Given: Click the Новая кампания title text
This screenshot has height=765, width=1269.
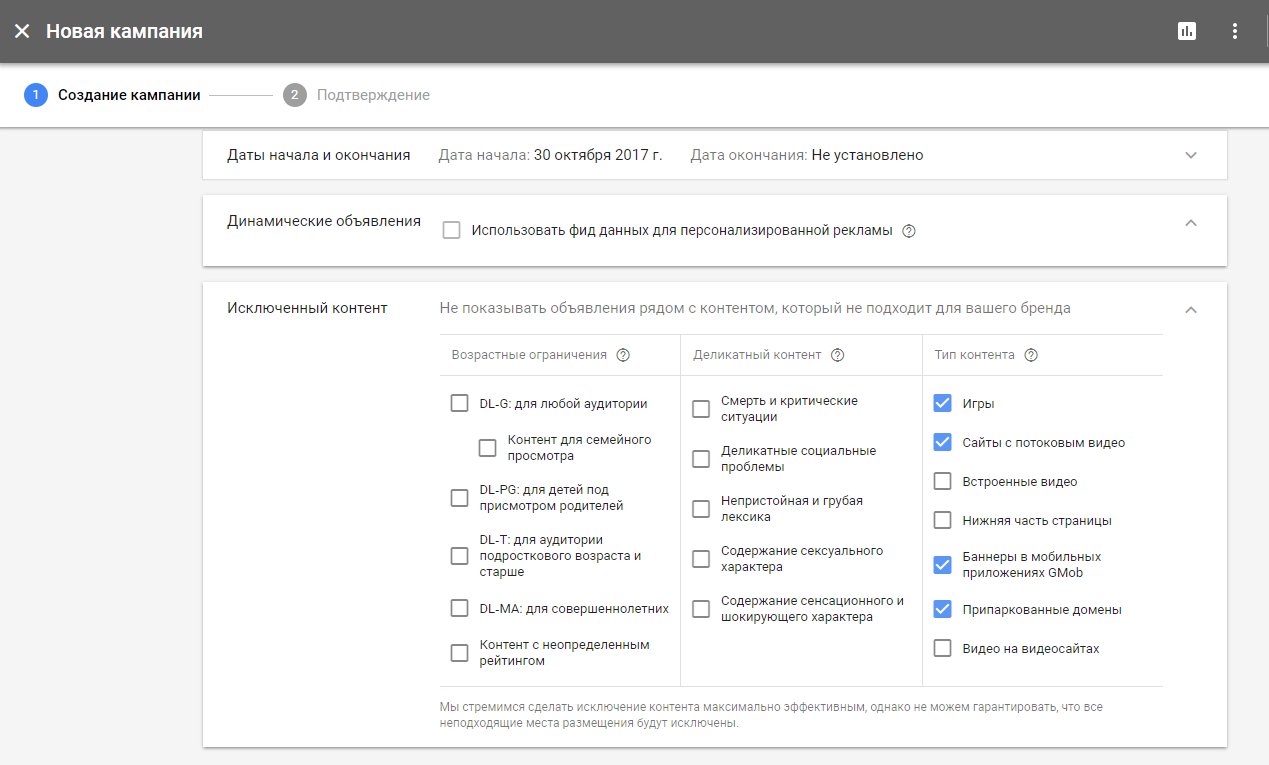Looking at the screenshot, I should 124,31.
